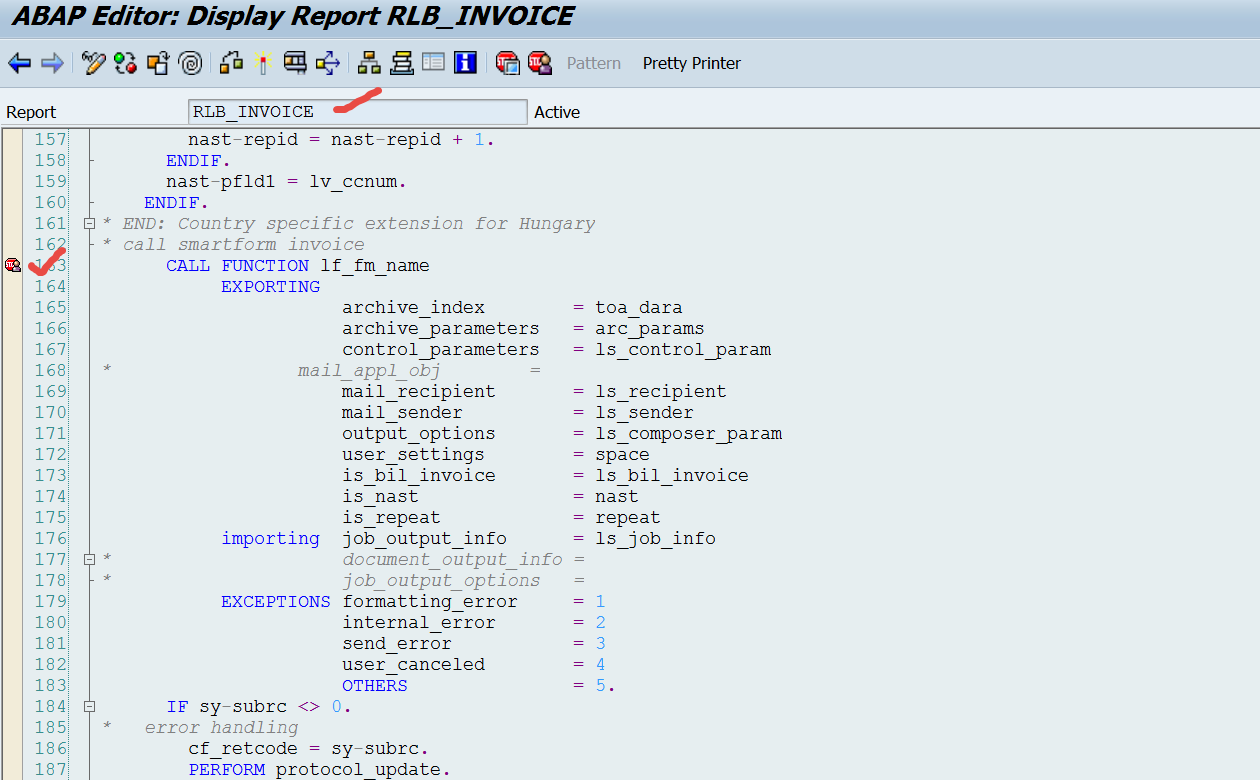Select the RLB_INVOICE report name field

coord(357,111)
